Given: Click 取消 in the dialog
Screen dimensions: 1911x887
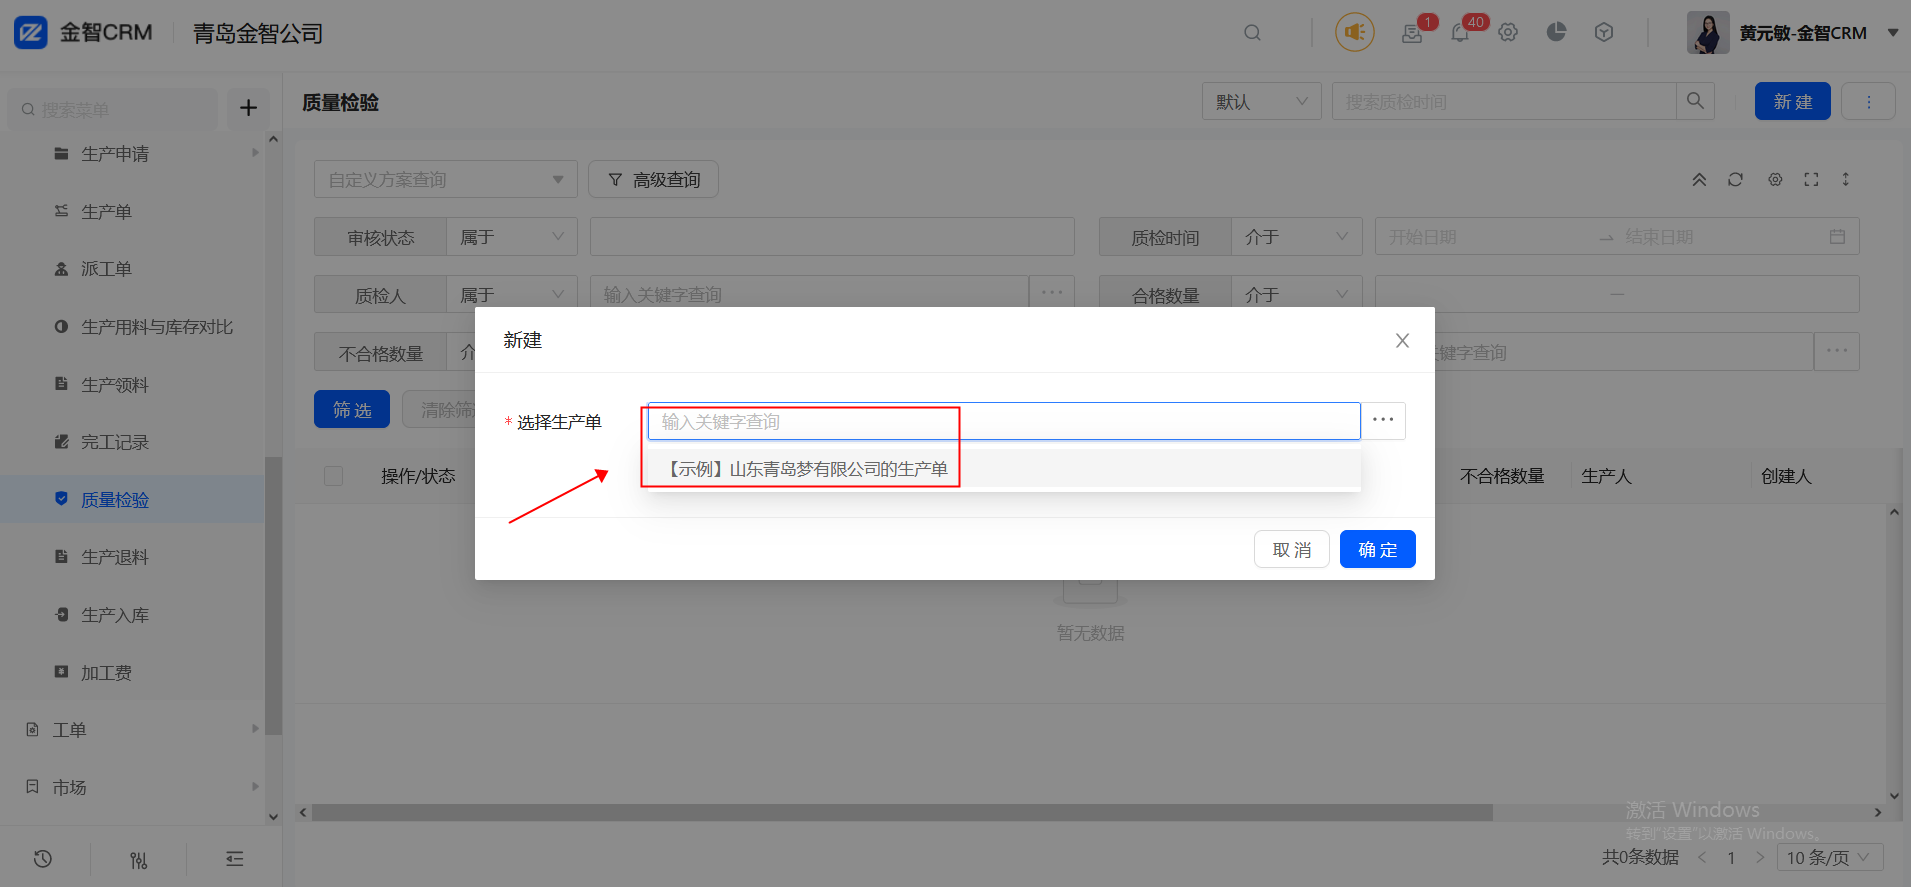Looking at the screenshot, I should [x=1291, y=549].
